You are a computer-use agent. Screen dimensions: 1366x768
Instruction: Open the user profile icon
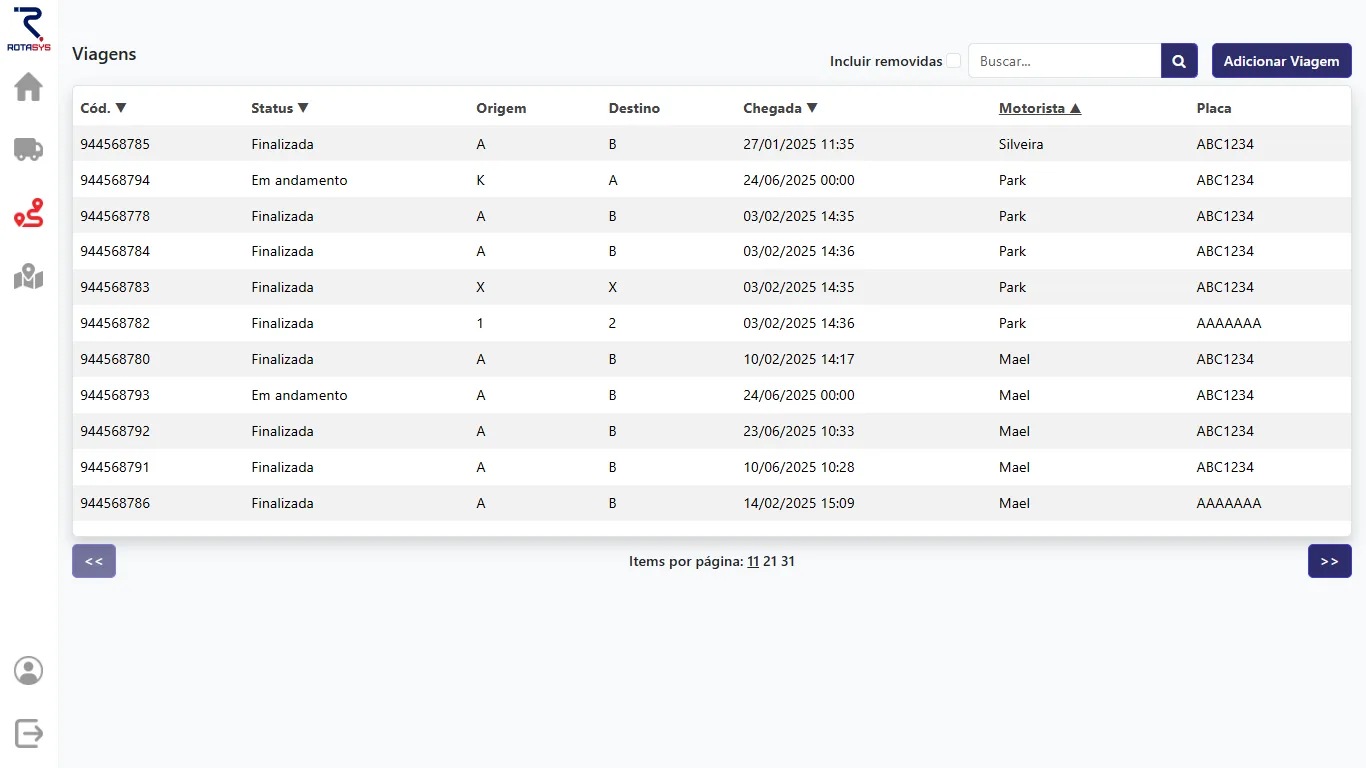click(x=28, y=670)
